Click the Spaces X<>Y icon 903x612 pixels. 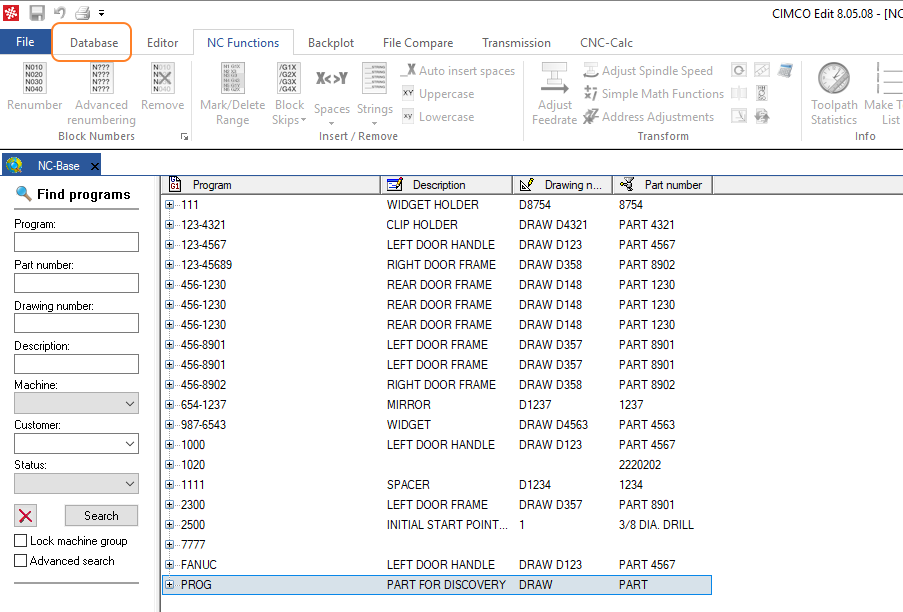tap(332, 78)
